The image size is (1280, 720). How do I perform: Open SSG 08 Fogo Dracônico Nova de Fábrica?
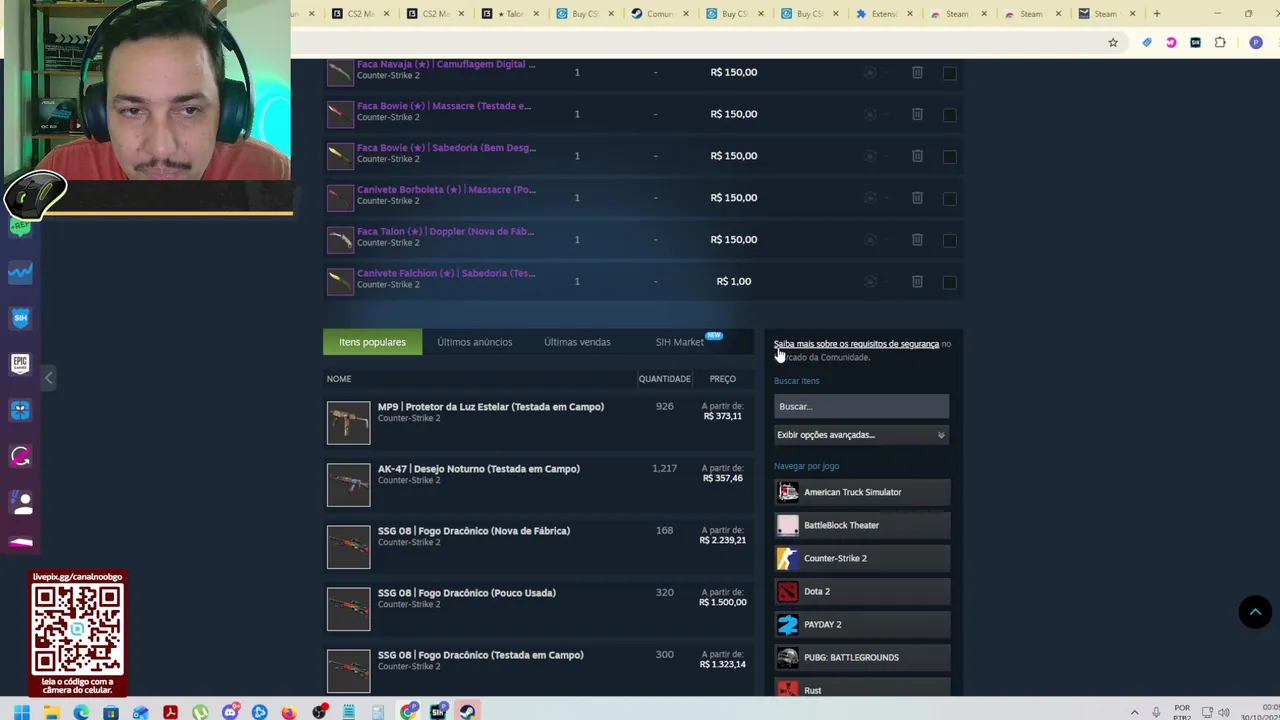(473, 531)
